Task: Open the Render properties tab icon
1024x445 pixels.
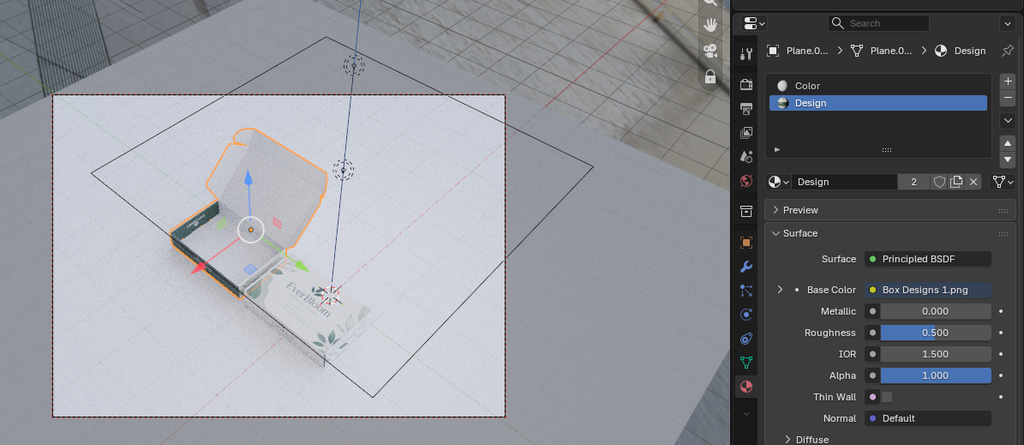Action: (x=746, y=84)
